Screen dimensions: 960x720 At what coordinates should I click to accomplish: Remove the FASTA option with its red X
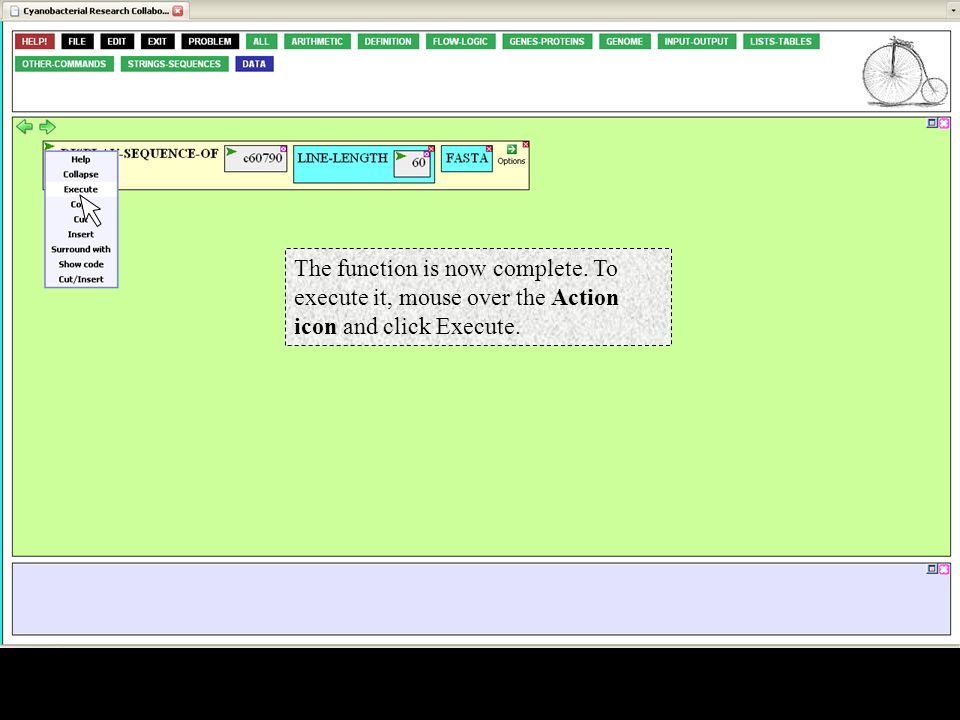coord(489,149)
